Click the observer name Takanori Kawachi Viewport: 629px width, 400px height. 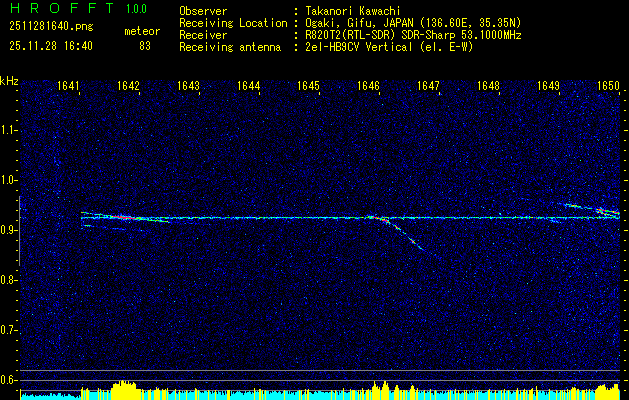pos(353,11)
